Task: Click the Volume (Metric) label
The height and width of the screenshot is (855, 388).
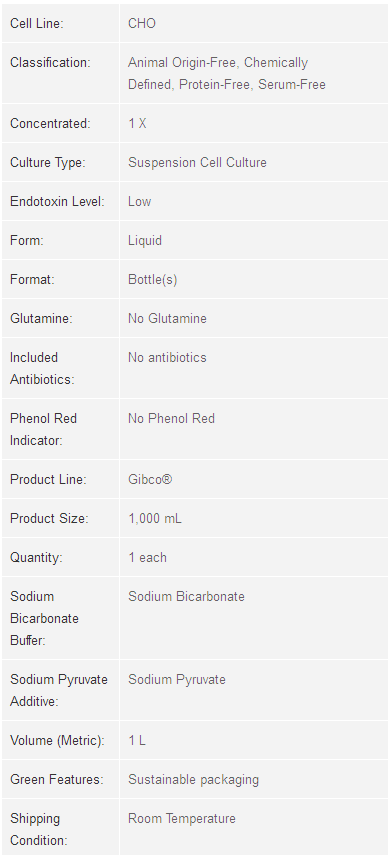Action: coord(57,741)
